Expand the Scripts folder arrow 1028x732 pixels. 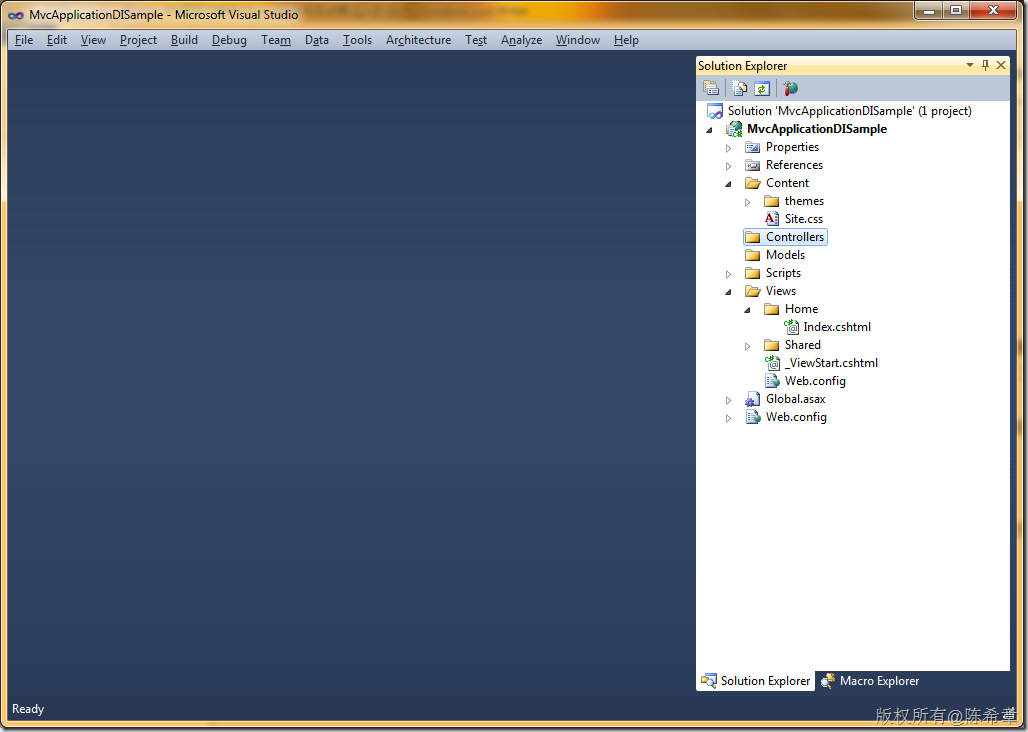click(x=728, y=274)
